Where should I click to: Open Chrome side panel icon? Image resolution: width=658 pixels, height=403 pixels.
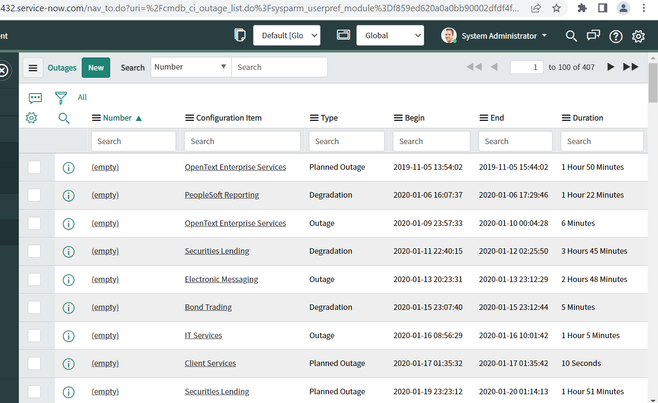603,8
